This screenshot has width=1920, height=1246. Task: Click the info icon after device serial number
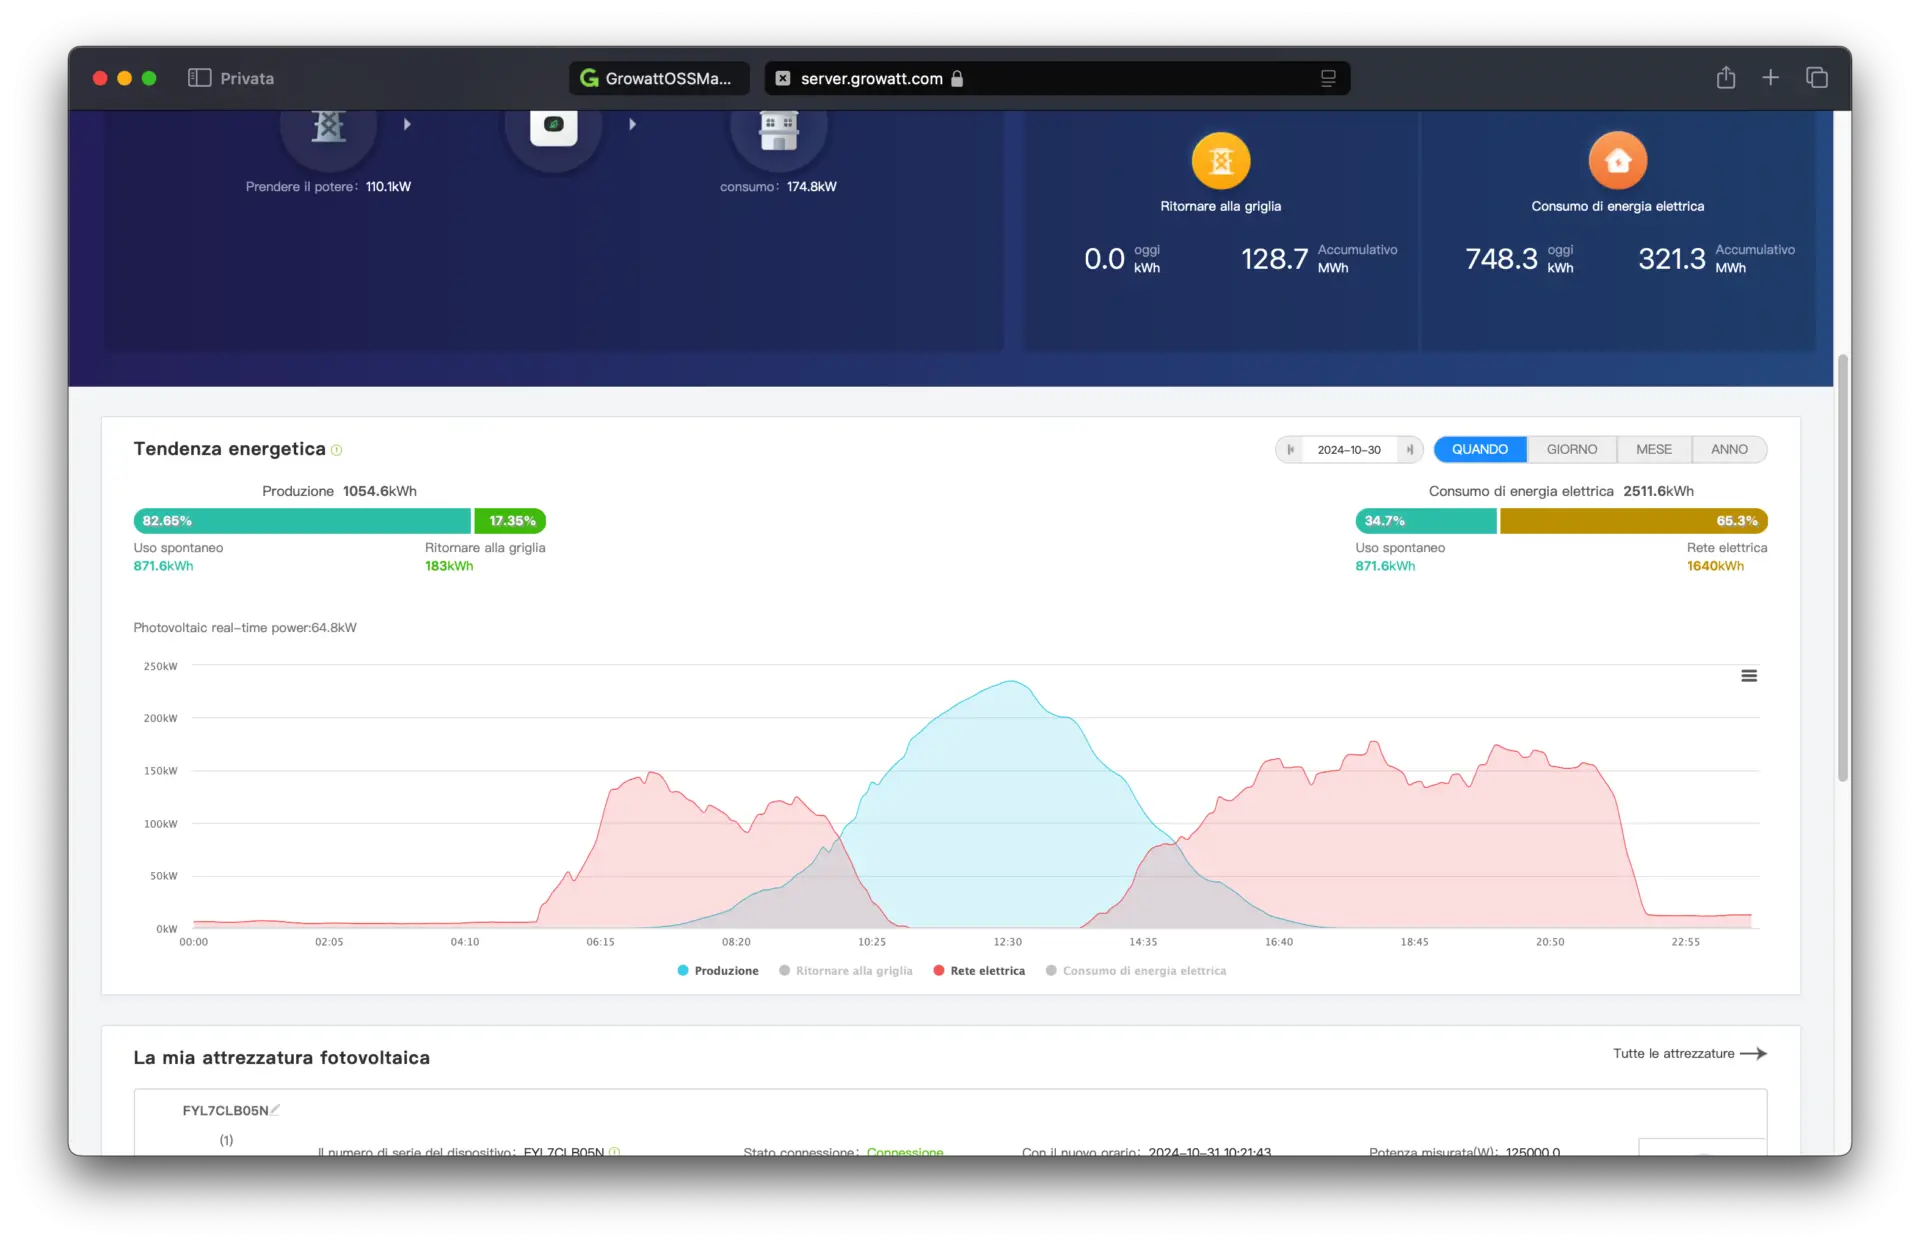click(615, 1151)
